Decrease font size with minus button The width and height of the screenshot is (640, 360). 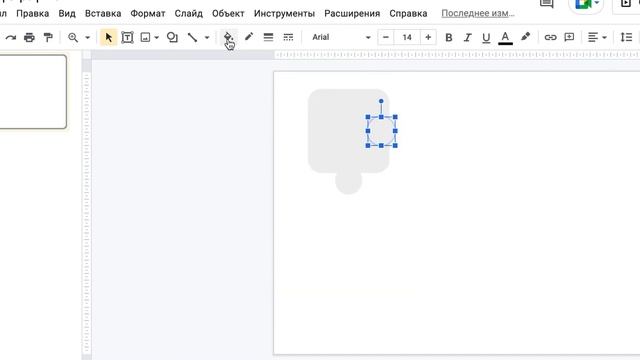coord(386,37)
